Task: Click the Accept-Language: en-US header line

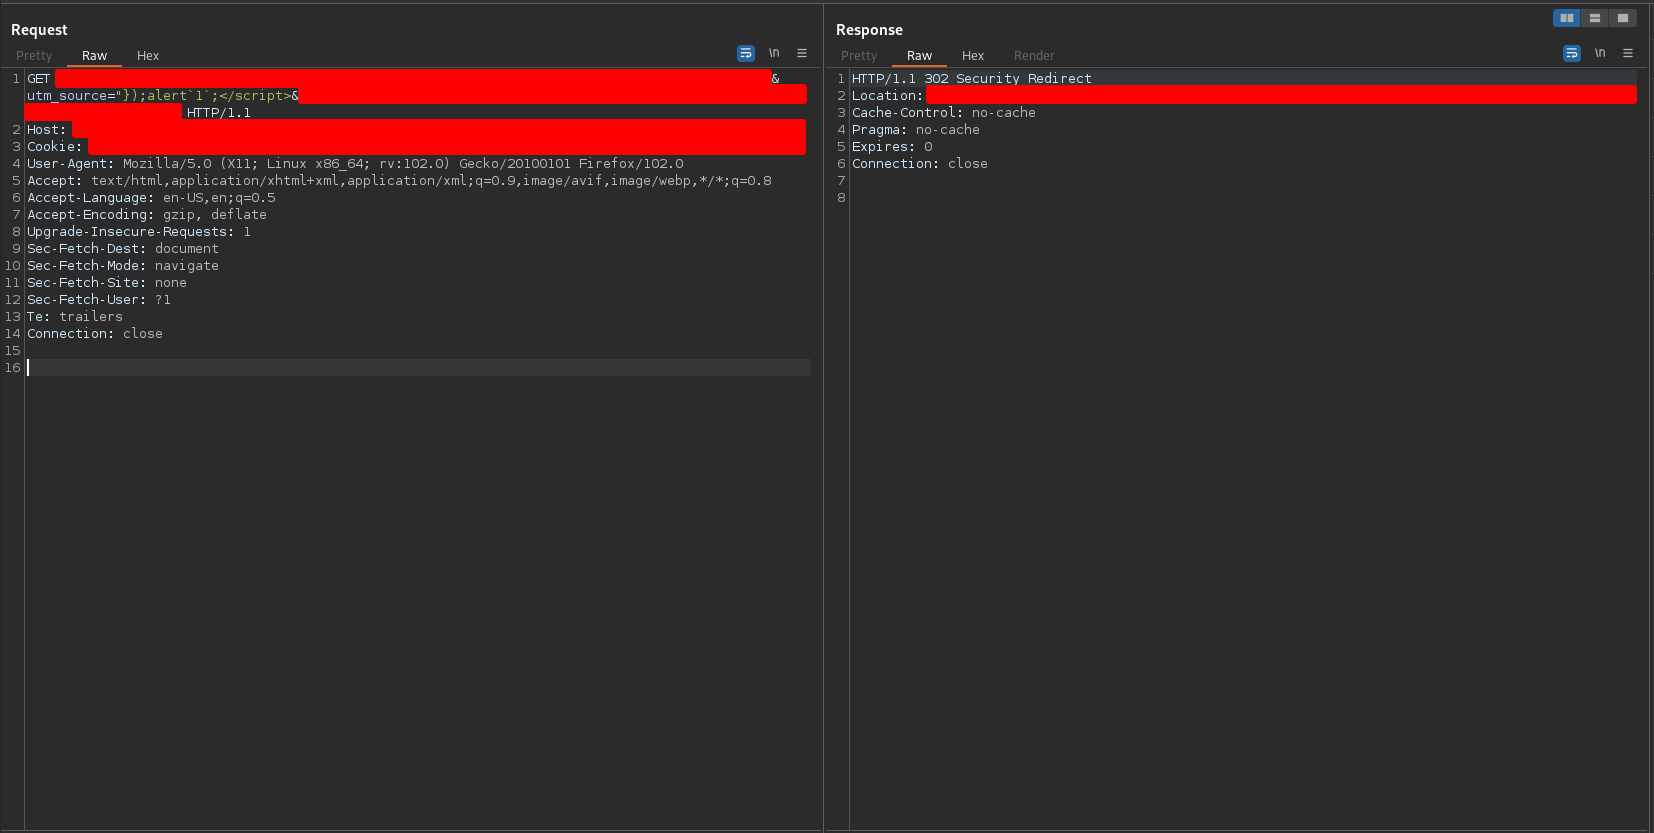Action: (x=151, y=198)
